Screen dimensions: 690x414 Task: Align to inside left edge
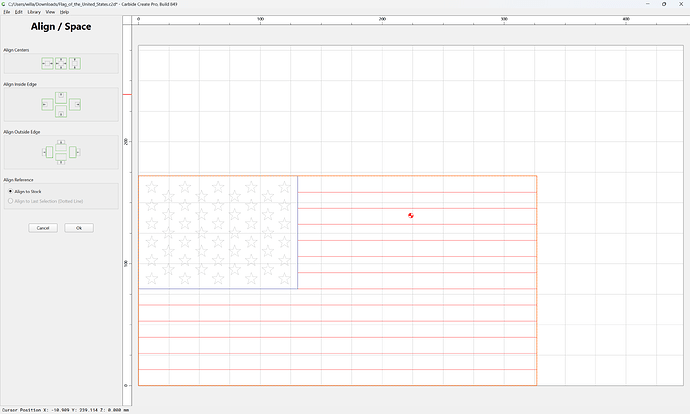coord(48,104)
